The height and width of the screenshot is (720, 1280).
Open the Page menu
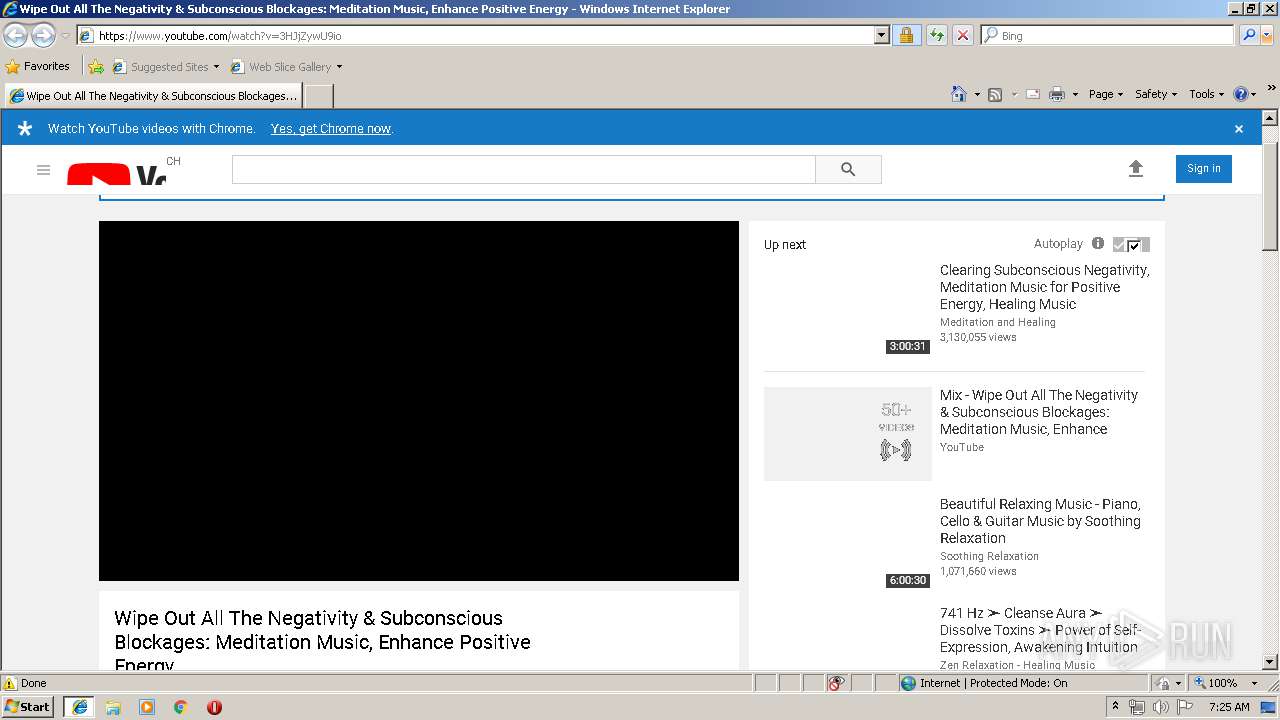(1105, 94)
